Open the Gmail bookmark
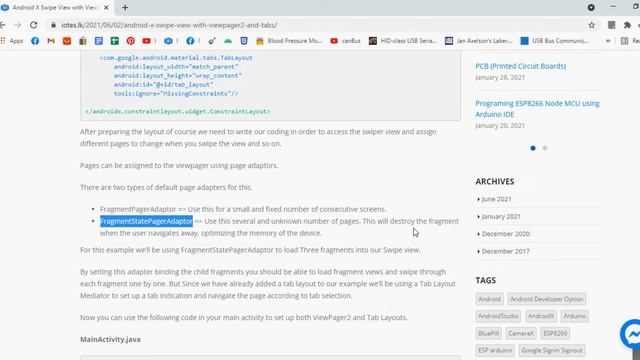This screenshot has height=360, width=640. pyautogui.click(x=51, y=41)
